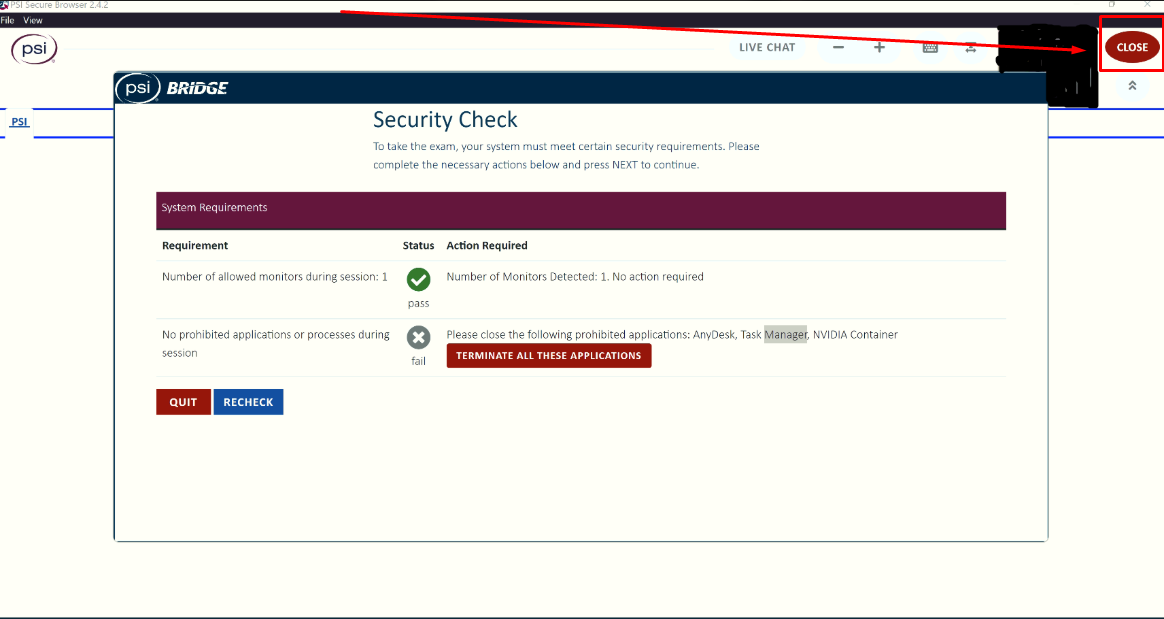The height and width of the screenshot is (619, 1164).
Task: Click the 'fail' status label
Action: [419, 361]
